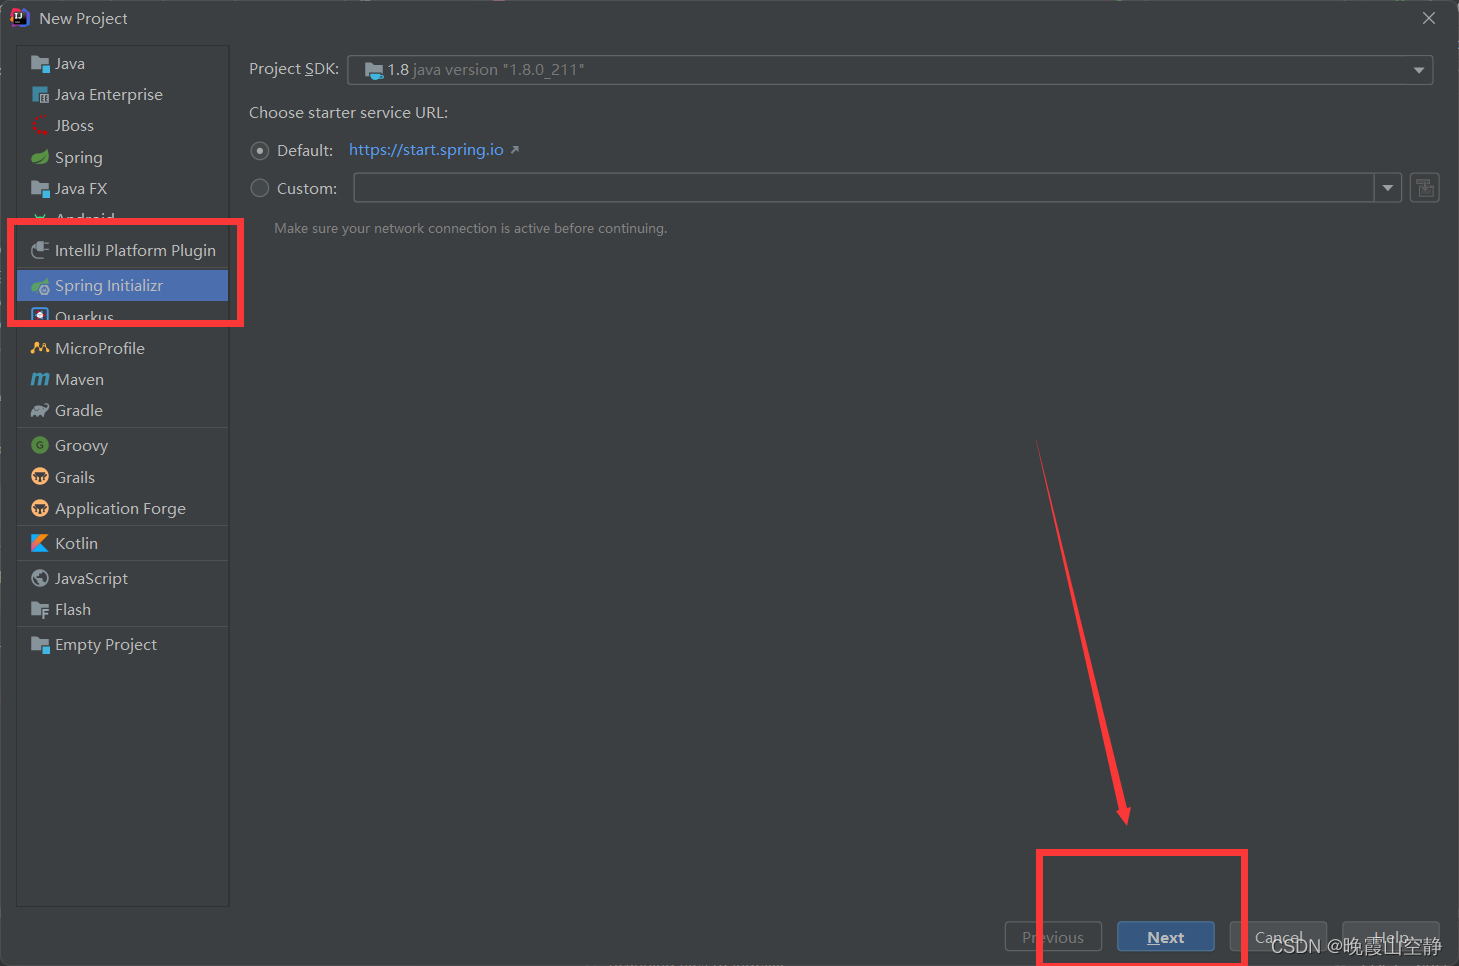Screen dimensions: 1459x966
Task: Expand the Custom URL history dropdown arrow
Action: (x=1388, y=188)
